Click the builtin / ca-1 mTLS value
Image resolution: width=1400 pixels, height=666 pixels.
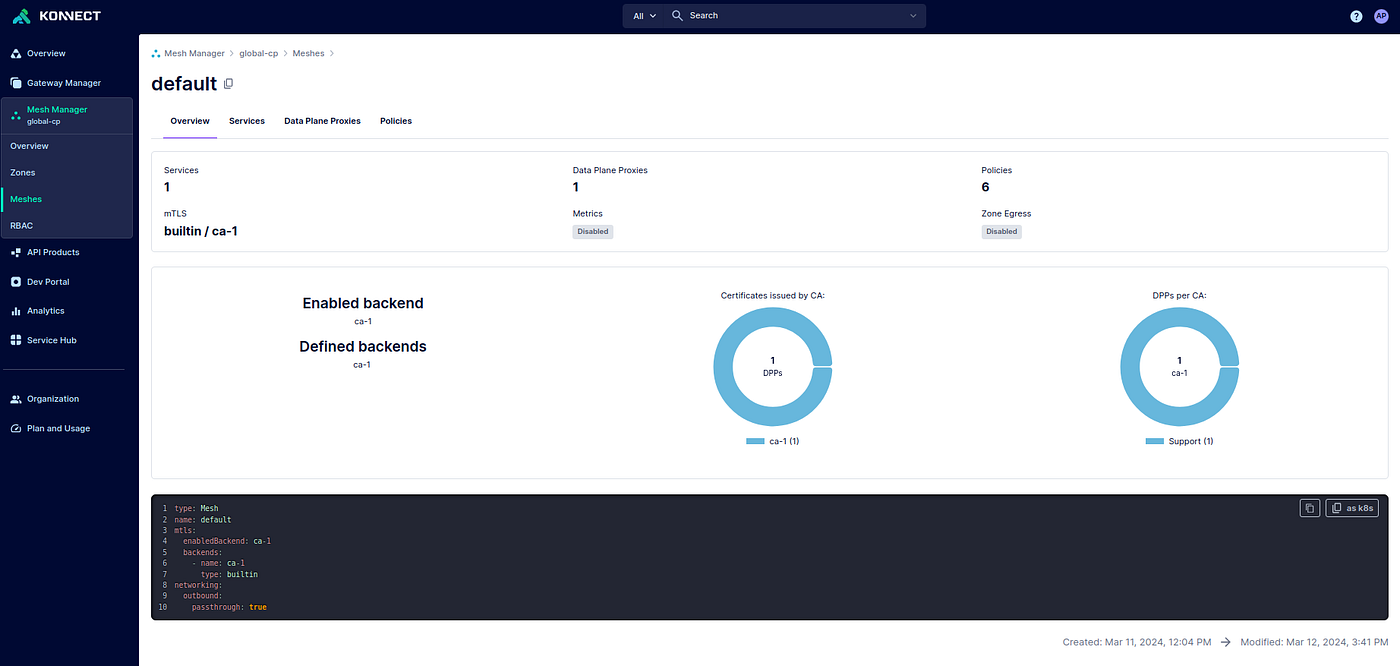point(201,231)
